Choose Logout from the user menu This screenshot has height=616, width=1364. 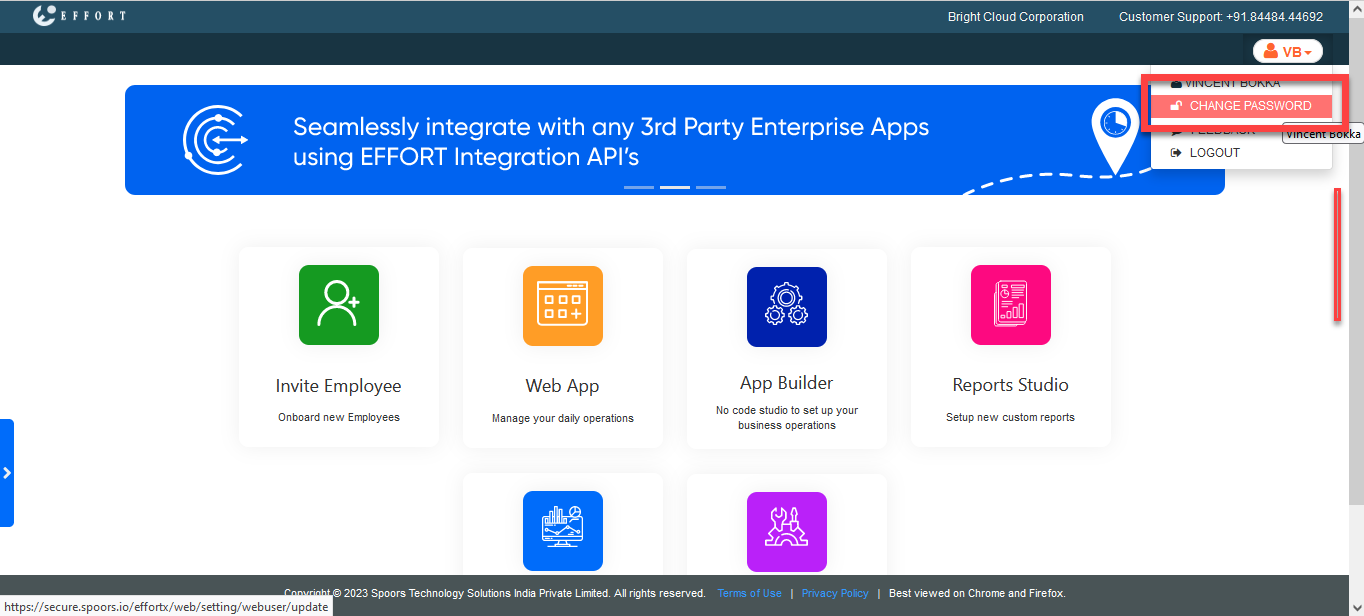click(x=1214, y=153)
